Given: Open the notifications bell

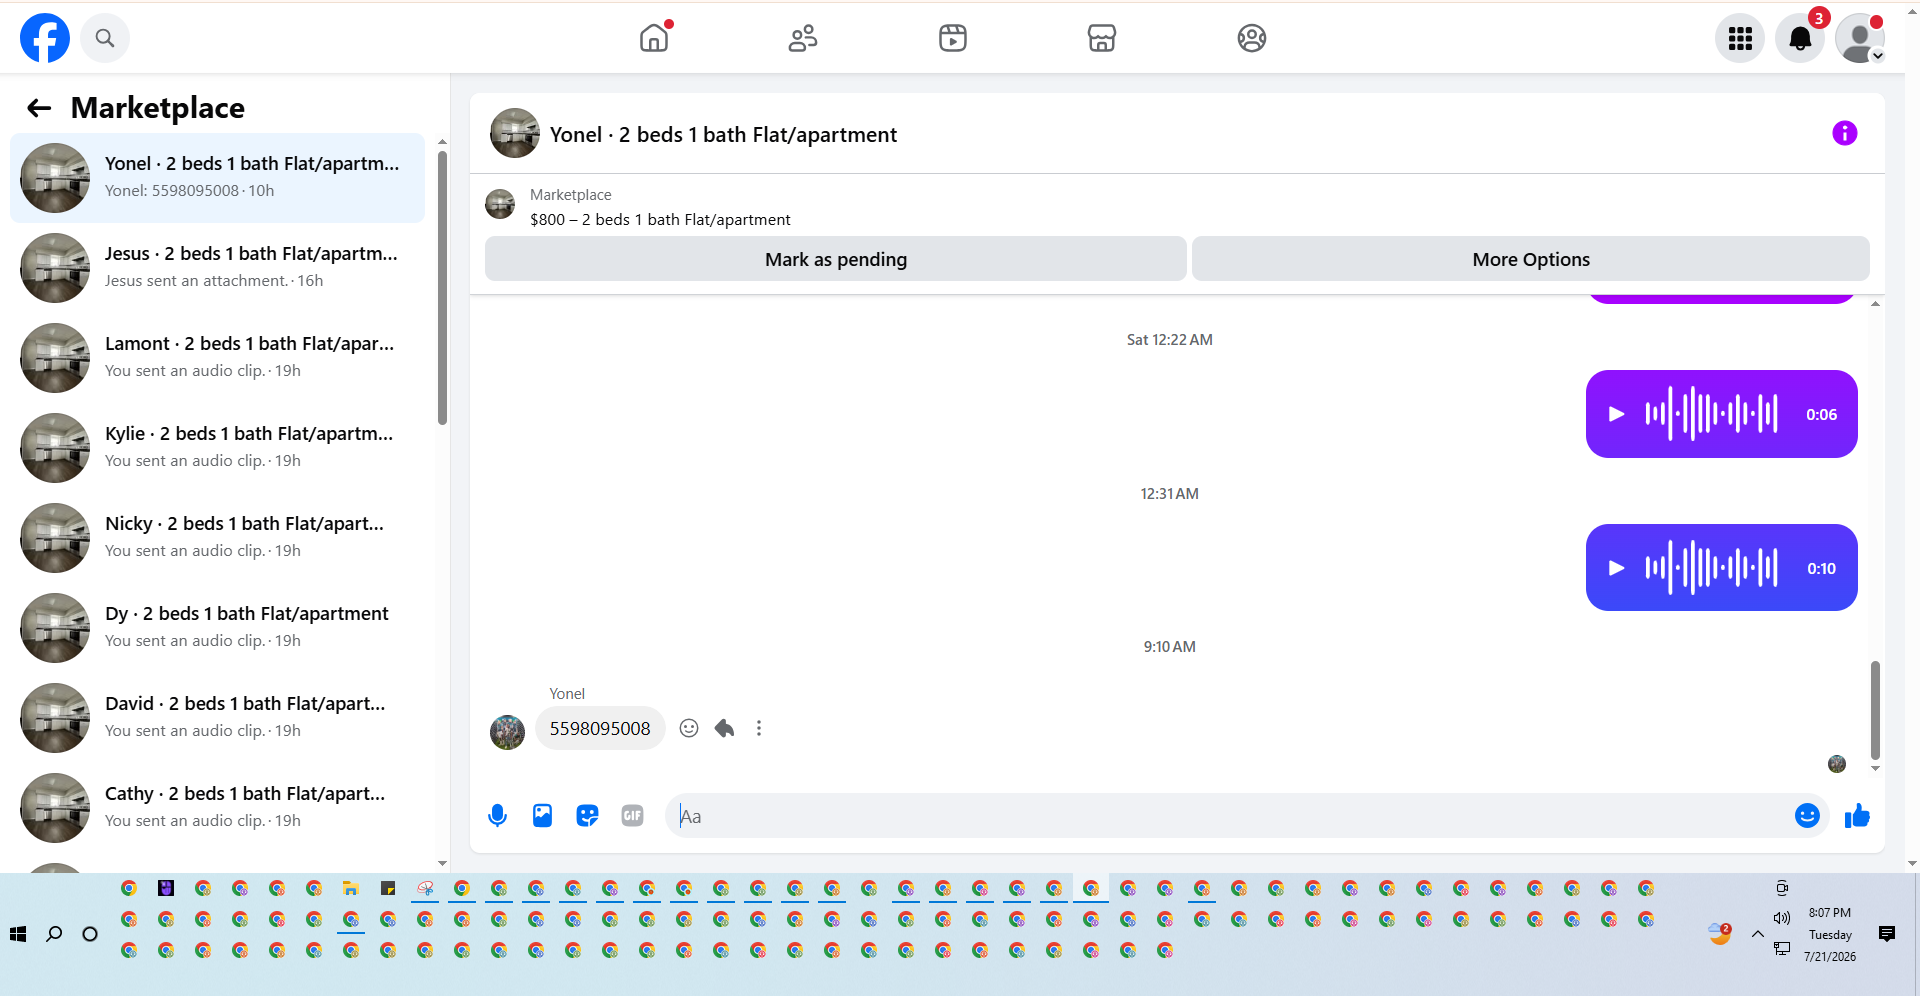Looking at the screenshot, I should point(1800,38).
